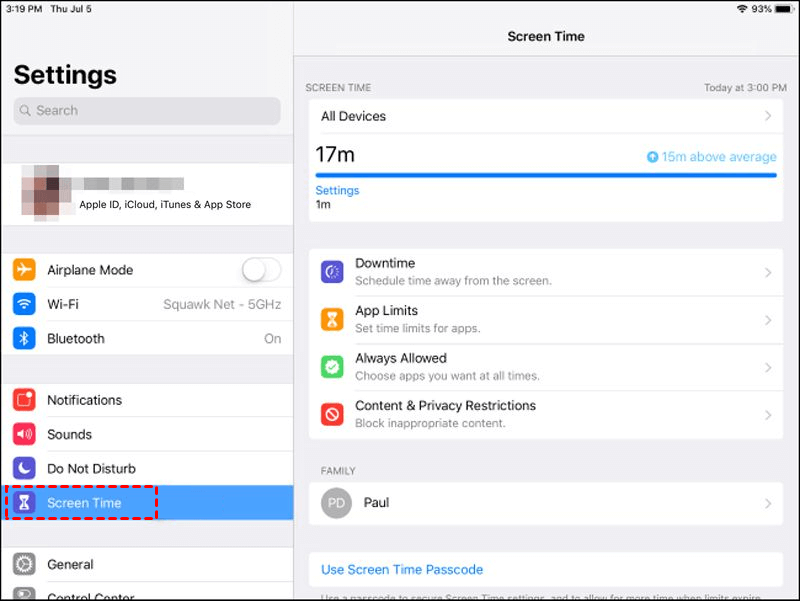This screenshot has width=800, height=601.
Task: Click the blue up-arrow above average icon
Action: click(653, 157)
